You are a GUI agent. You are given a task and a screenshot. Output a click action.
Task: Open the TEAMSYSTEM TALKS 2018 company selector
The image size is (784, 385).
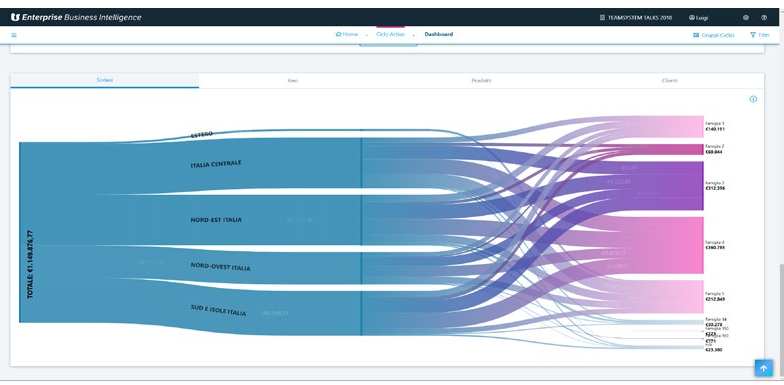point(636,18)
